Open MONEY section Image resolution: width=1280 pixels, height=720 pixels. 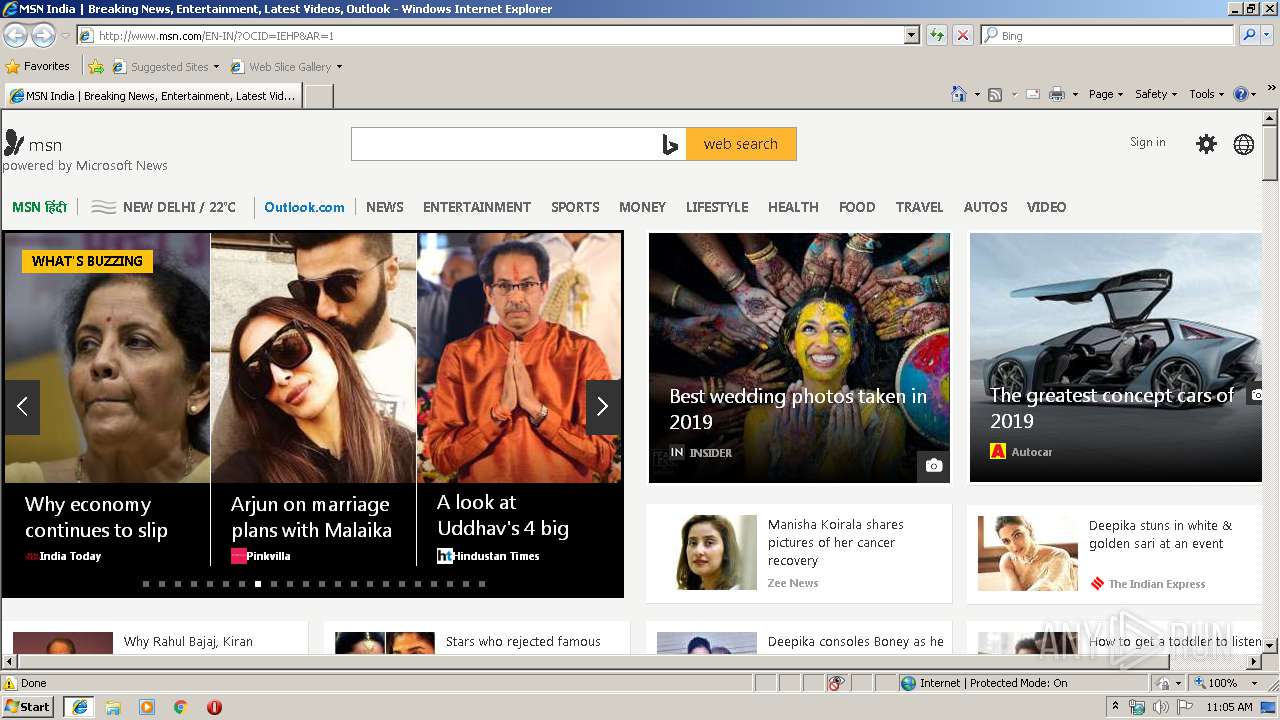(642, 207)
